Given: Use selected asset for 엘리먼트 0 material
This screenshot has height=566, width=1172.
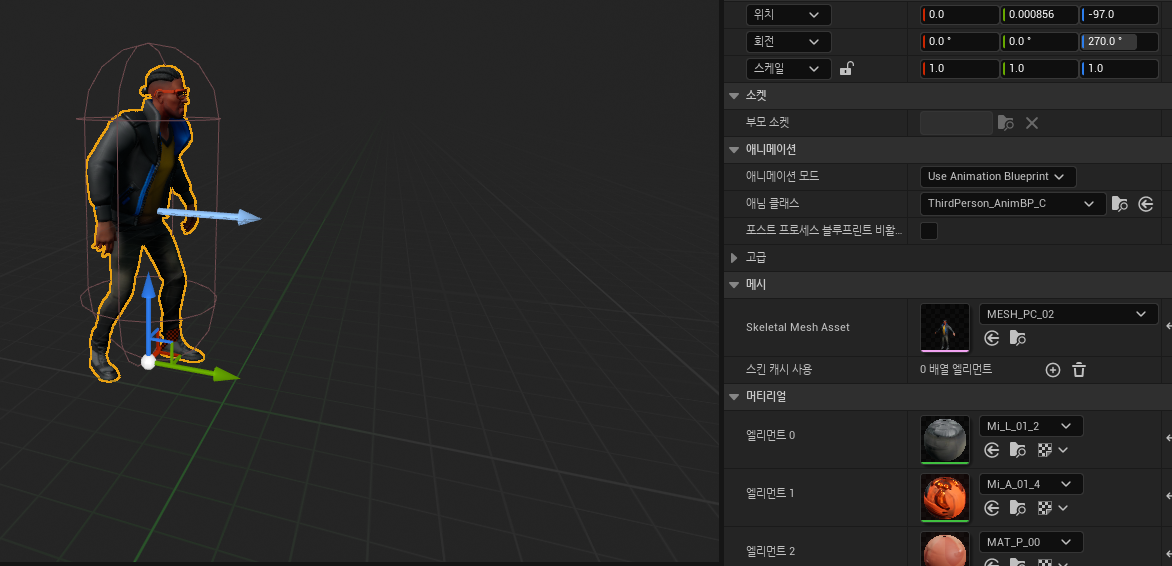Looking at the screenshot, I should pos(992,450).
